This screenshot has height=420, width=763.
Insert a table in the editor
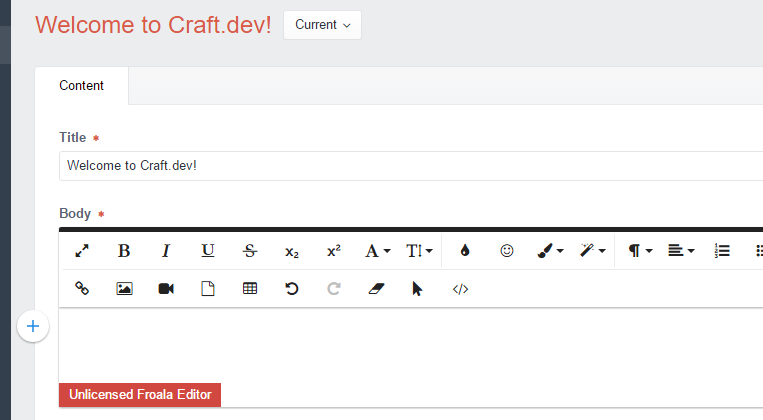(x=250, y=289)
